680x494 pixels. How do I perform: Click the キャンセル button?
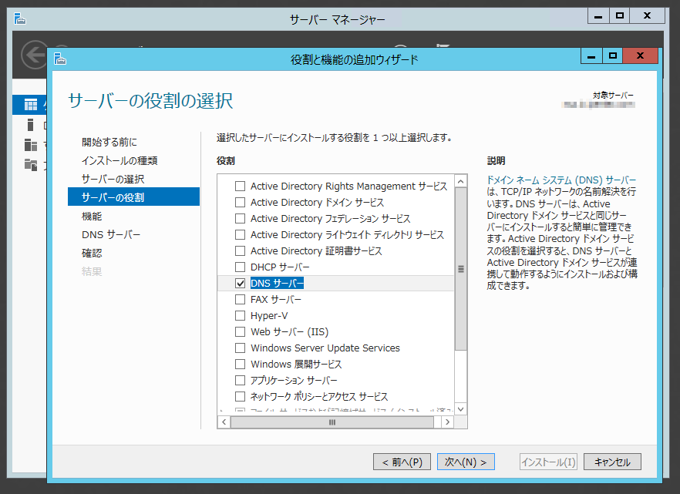pos(612,462)
